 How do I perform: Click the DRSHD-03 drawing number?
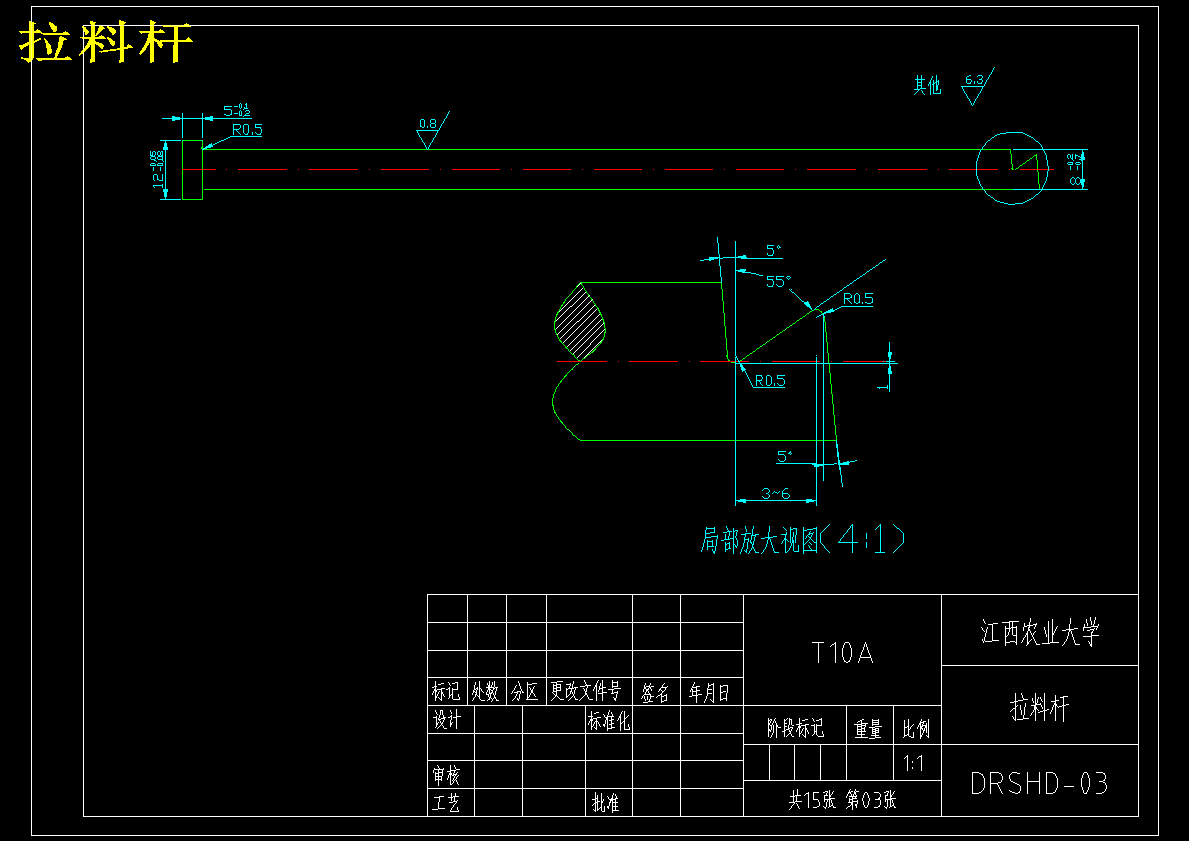tap(1040, 783)
